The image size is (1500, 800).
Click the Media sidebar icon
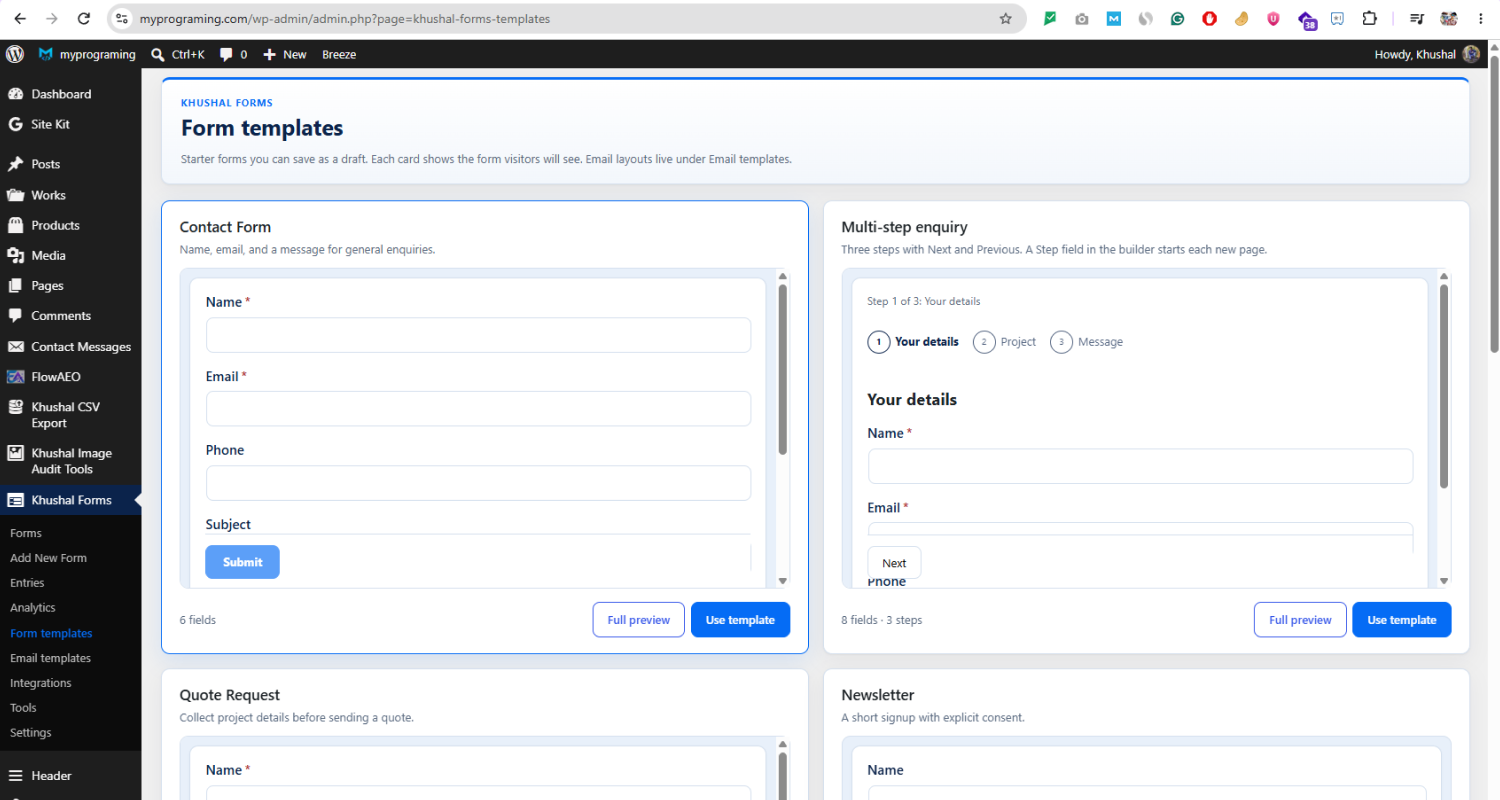click(x=15, y=255)
